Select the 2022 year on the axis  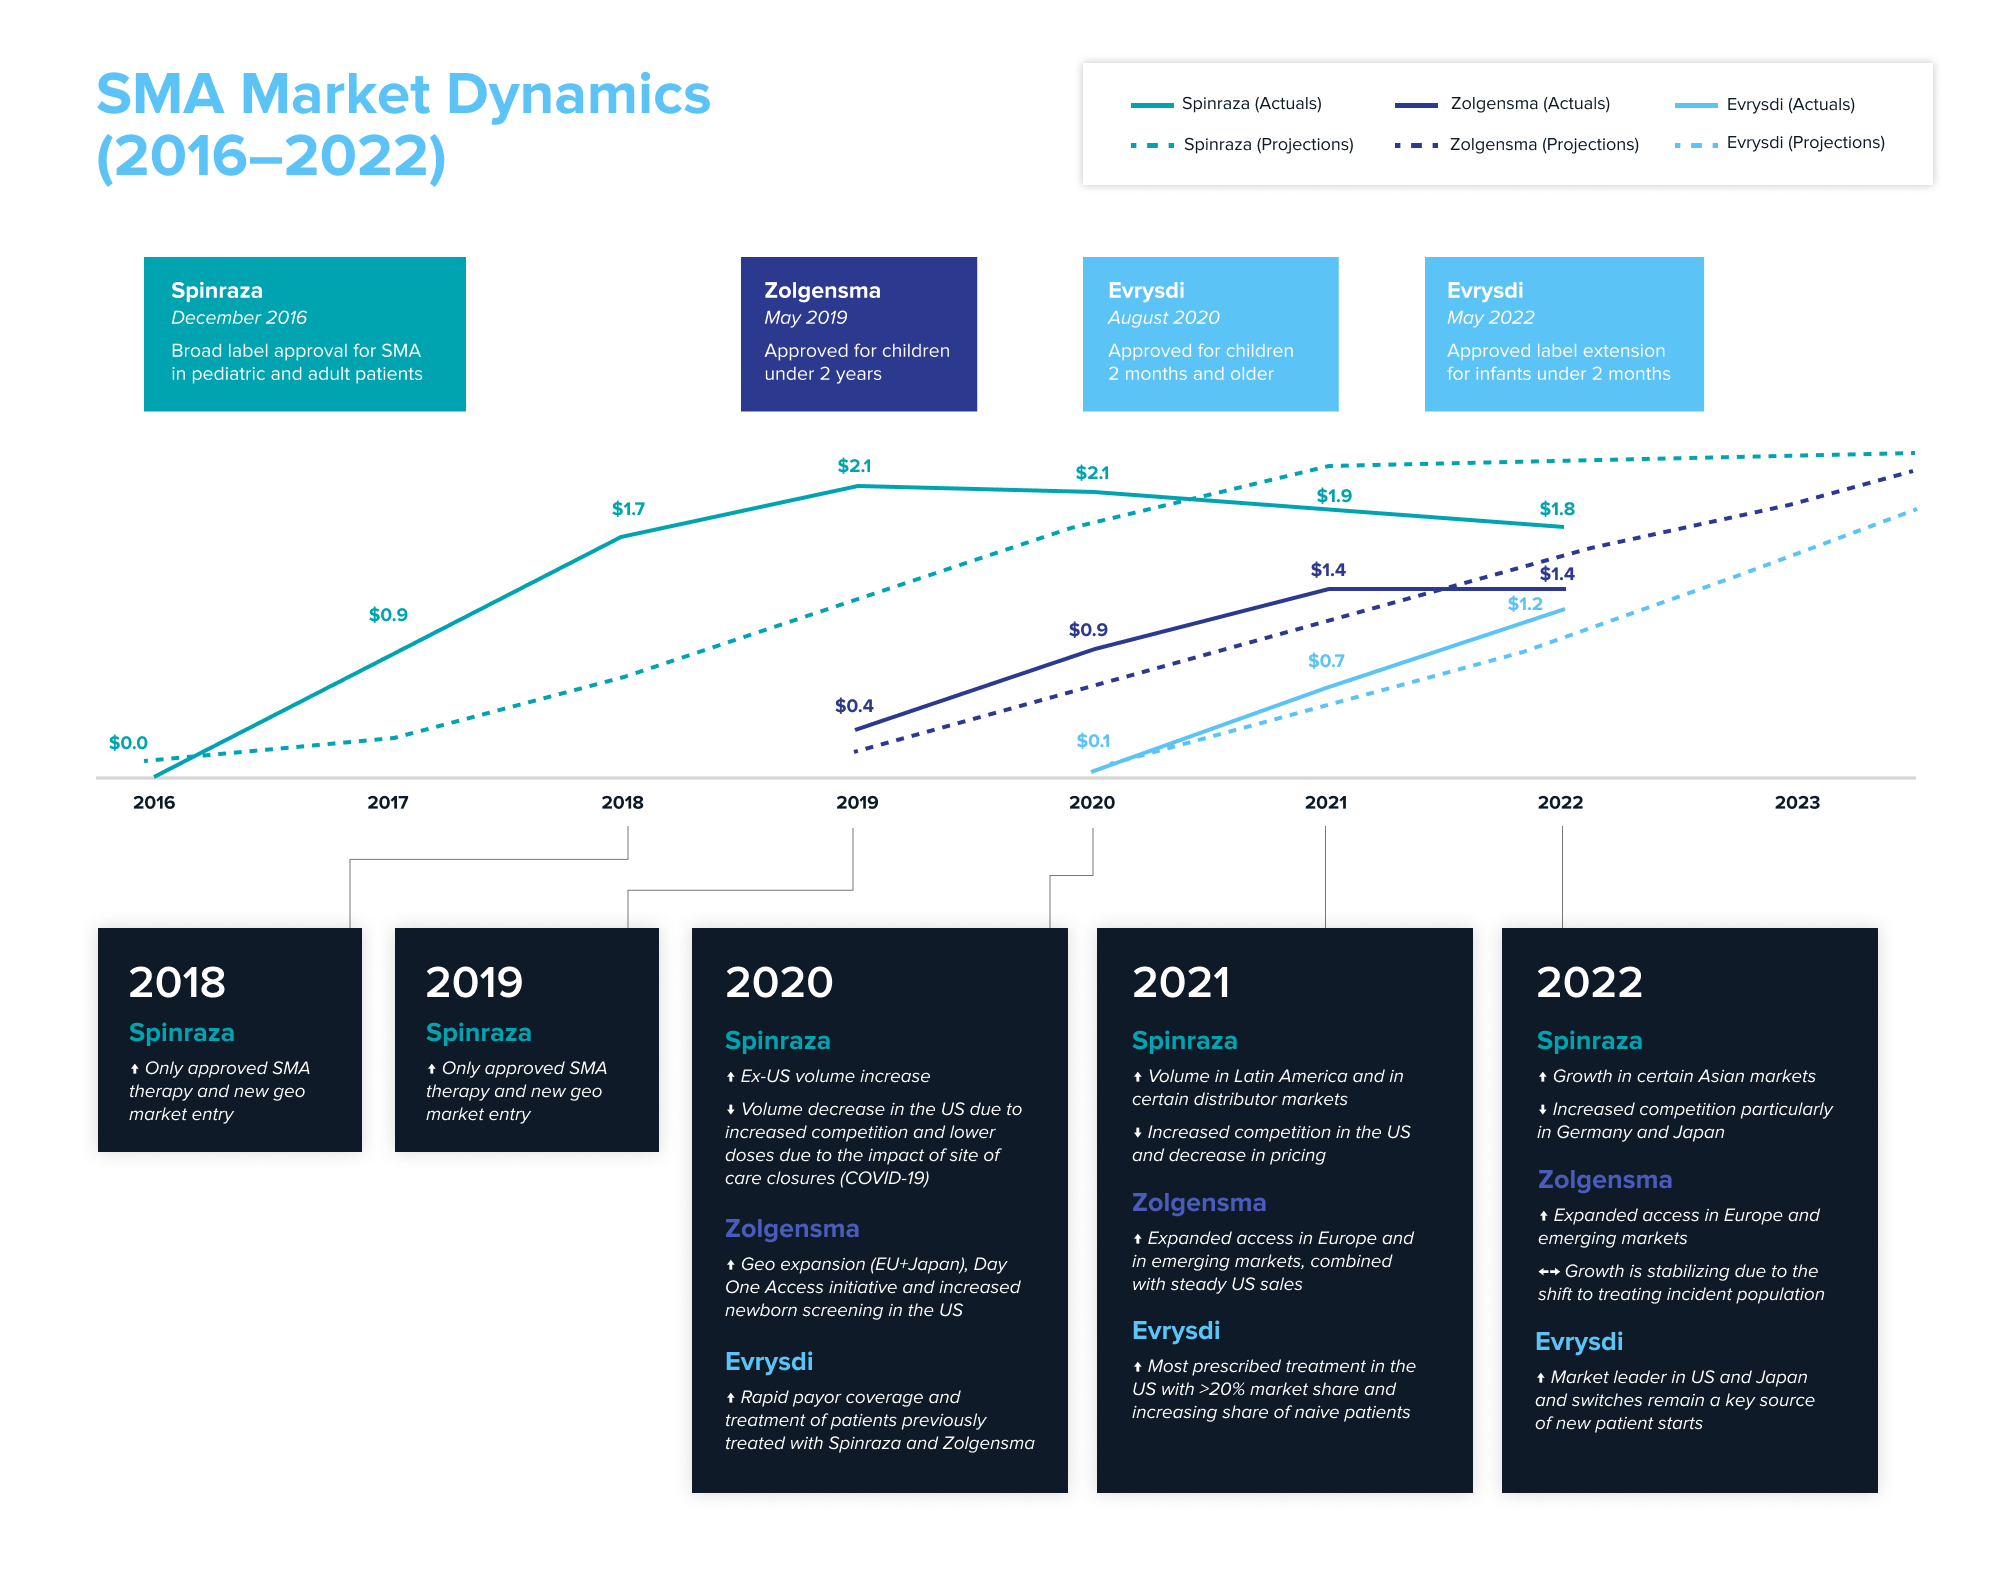coord(1560,802)
